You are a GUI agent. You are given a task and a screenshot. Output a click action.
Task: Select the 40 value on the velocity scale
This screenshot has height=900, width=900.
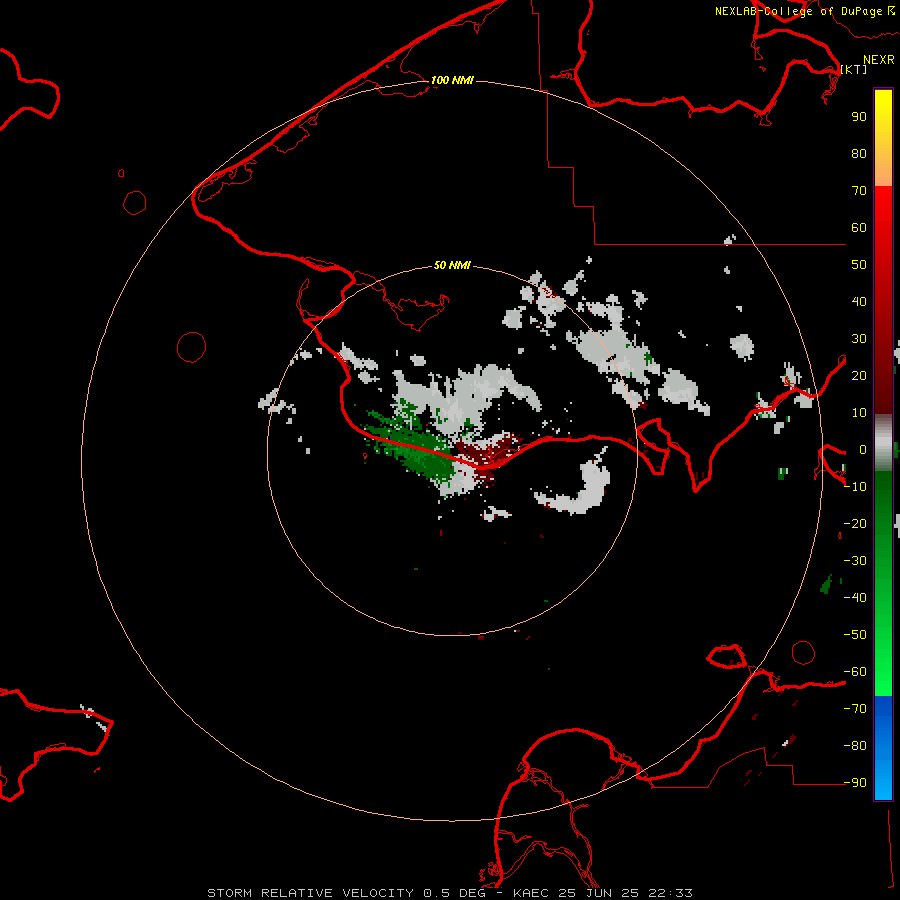tap(859, 301)
